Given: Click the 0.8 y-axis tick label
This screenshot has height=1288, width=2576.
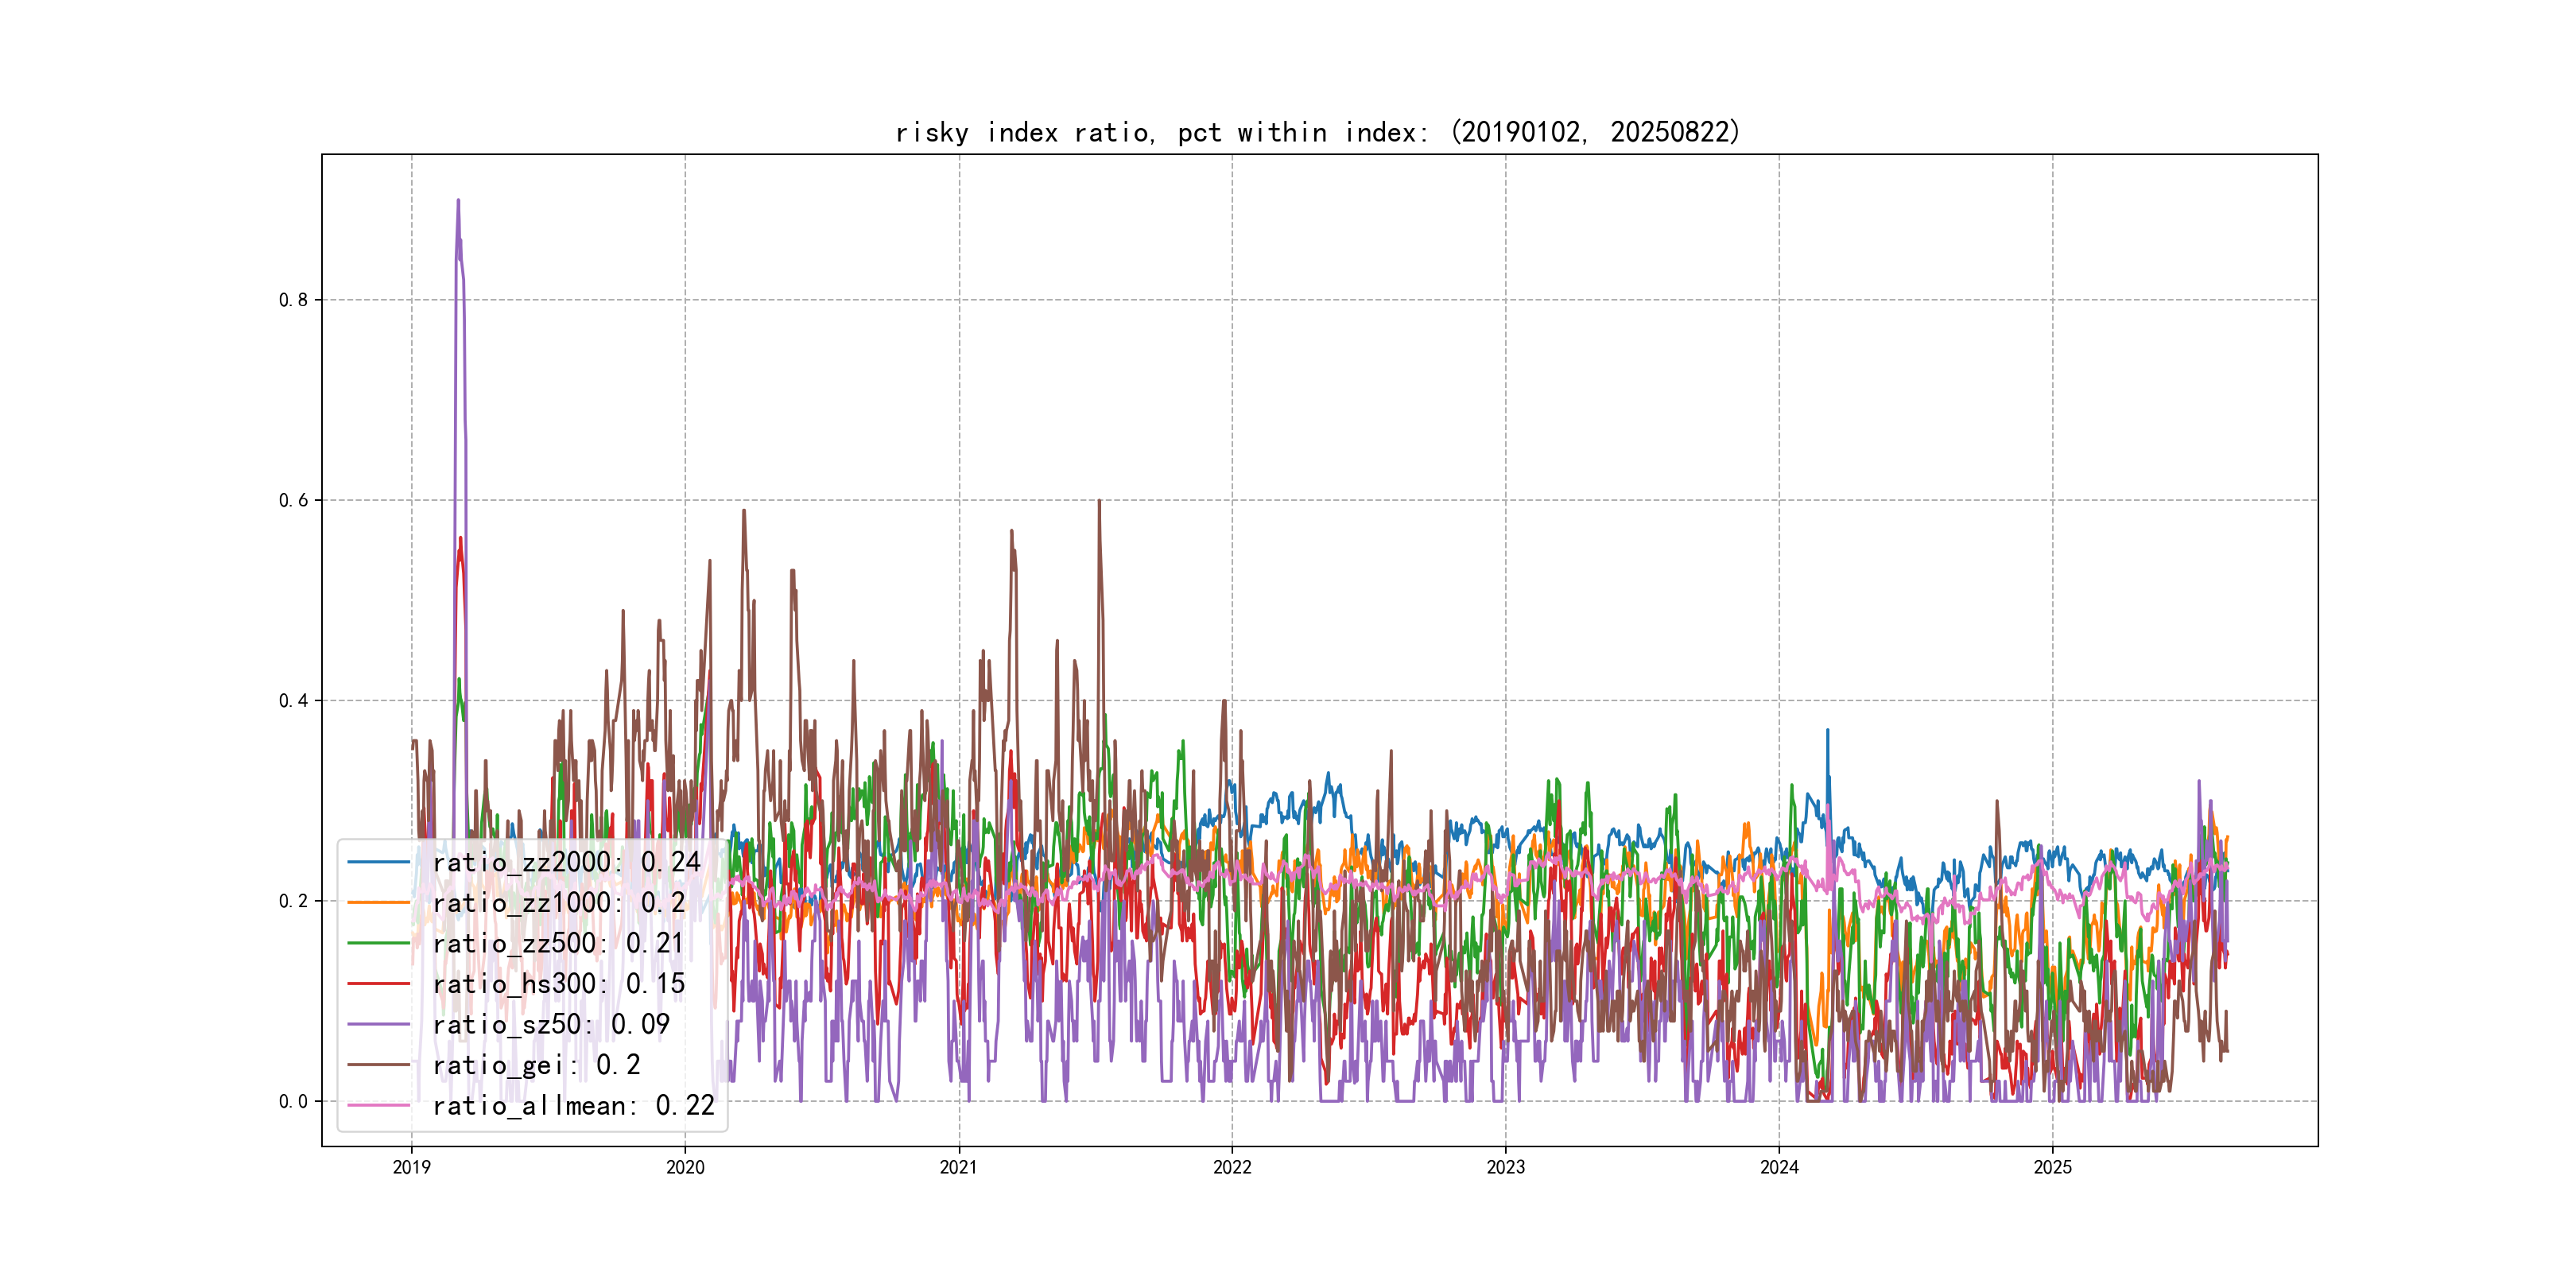Looking at the screenshot, I should coord(293,300).
